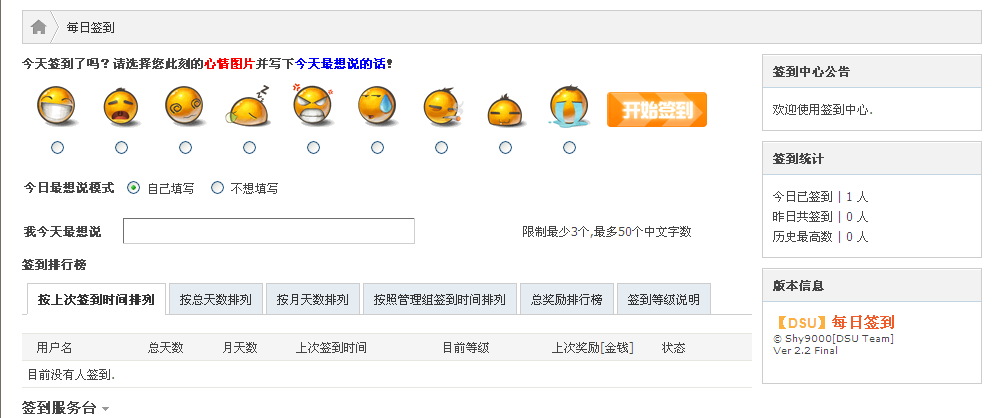
Task: Select radio button under sweating emoticon
Action: coord(377,148)
